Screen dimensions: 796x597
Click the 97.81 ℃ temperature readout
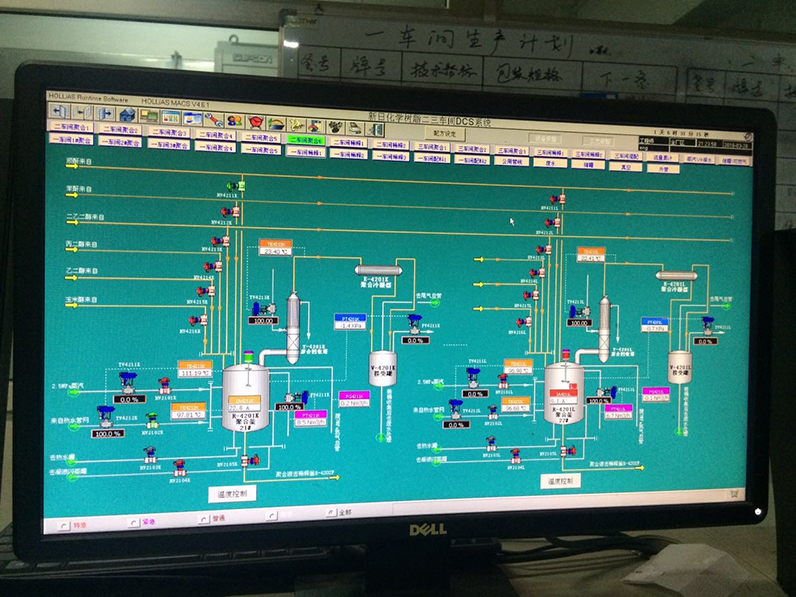(188, 415)
